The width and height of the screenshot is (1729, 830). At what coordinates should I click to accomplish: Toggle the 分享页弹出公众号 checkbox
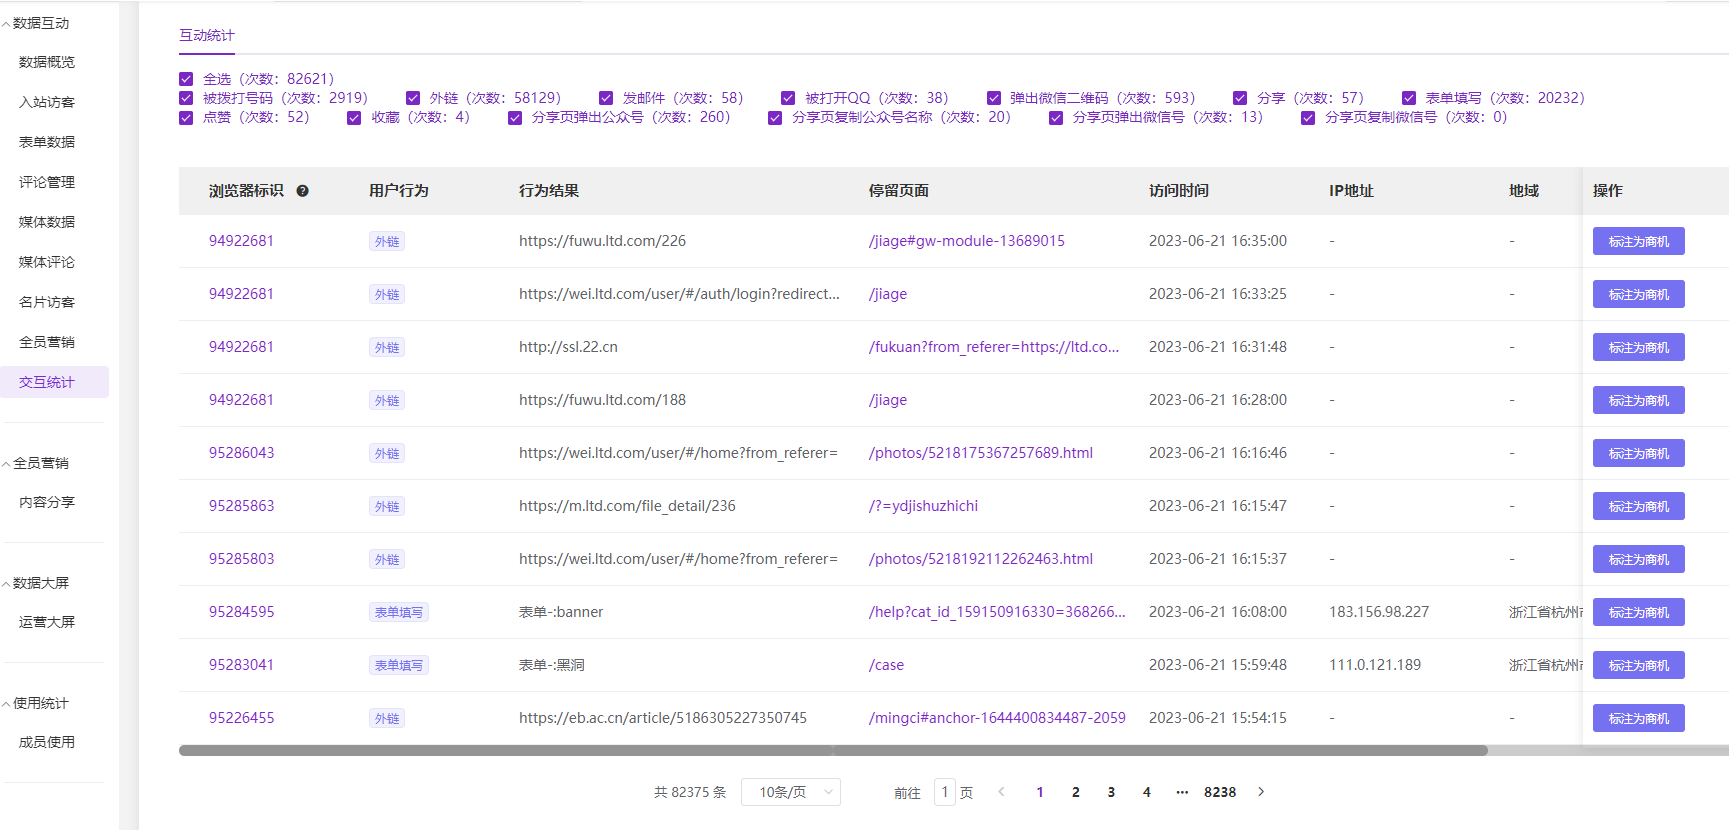515,118
